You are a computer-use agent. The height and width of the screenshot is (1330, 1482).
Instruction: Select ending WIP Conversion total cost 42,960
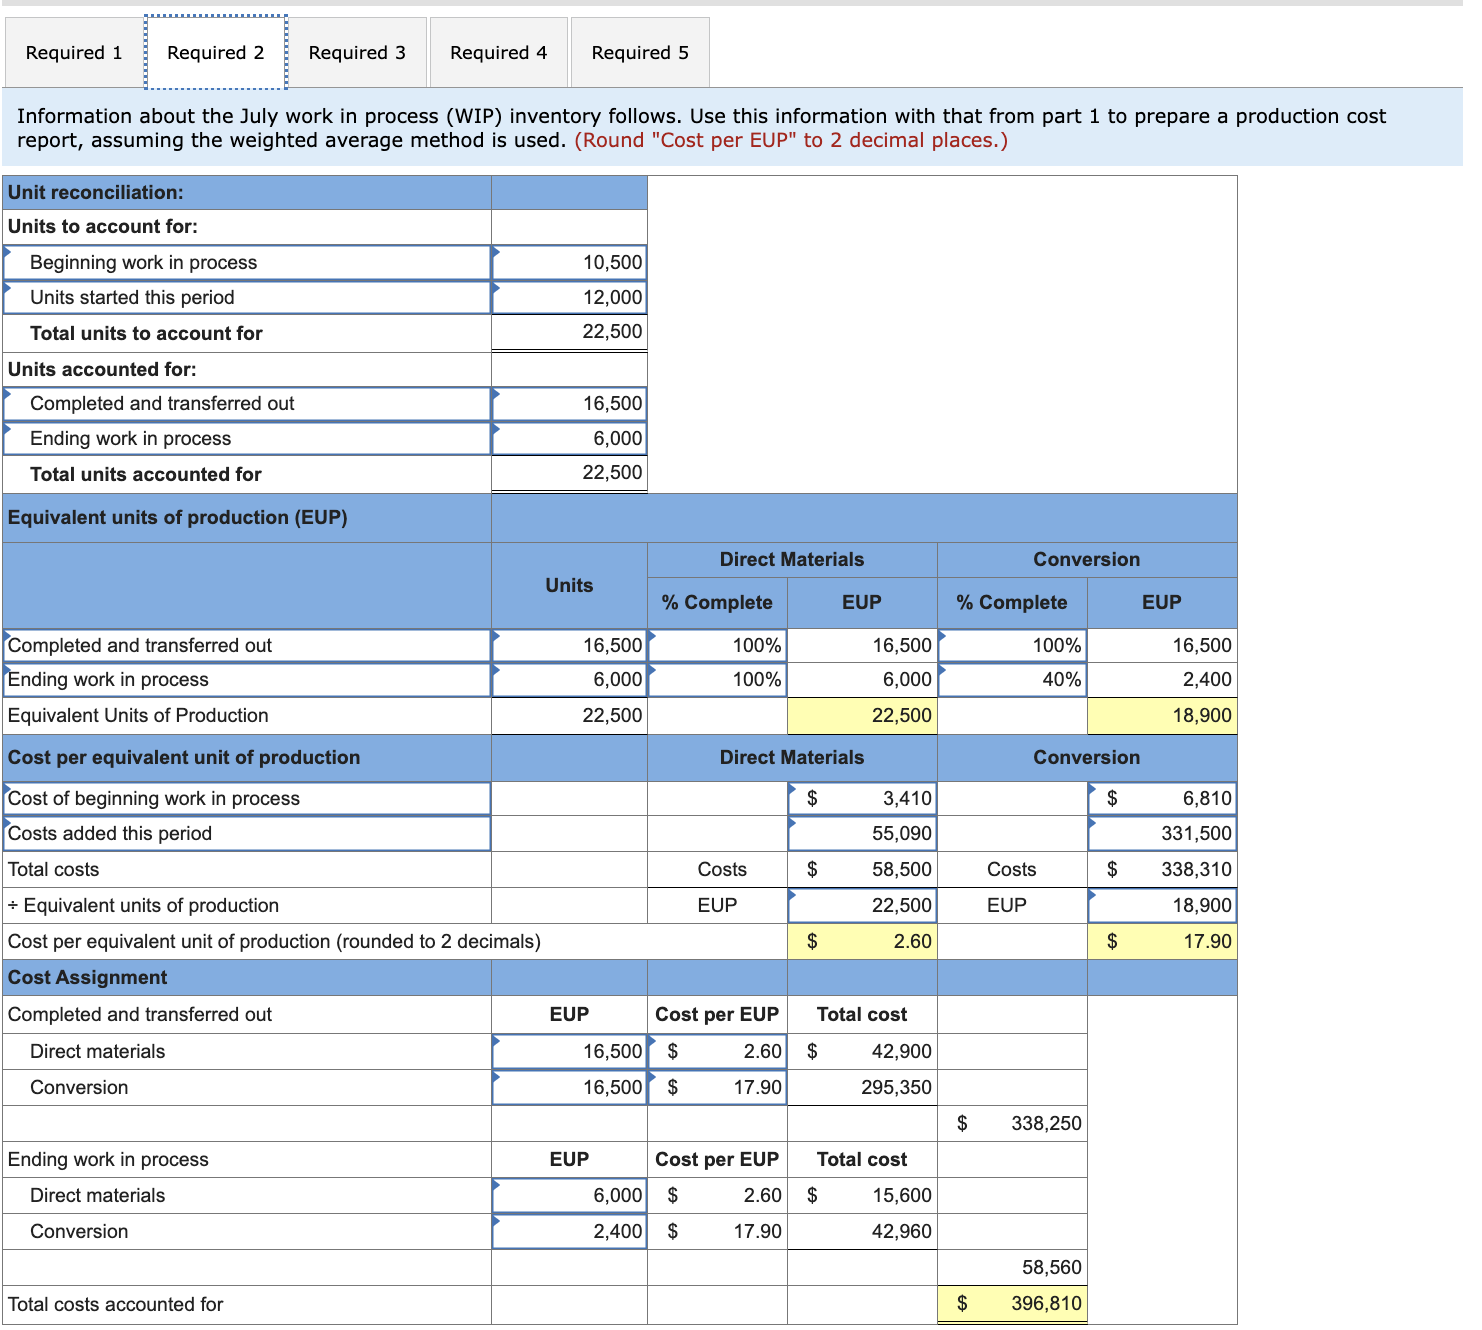[x=862, y=1231]
